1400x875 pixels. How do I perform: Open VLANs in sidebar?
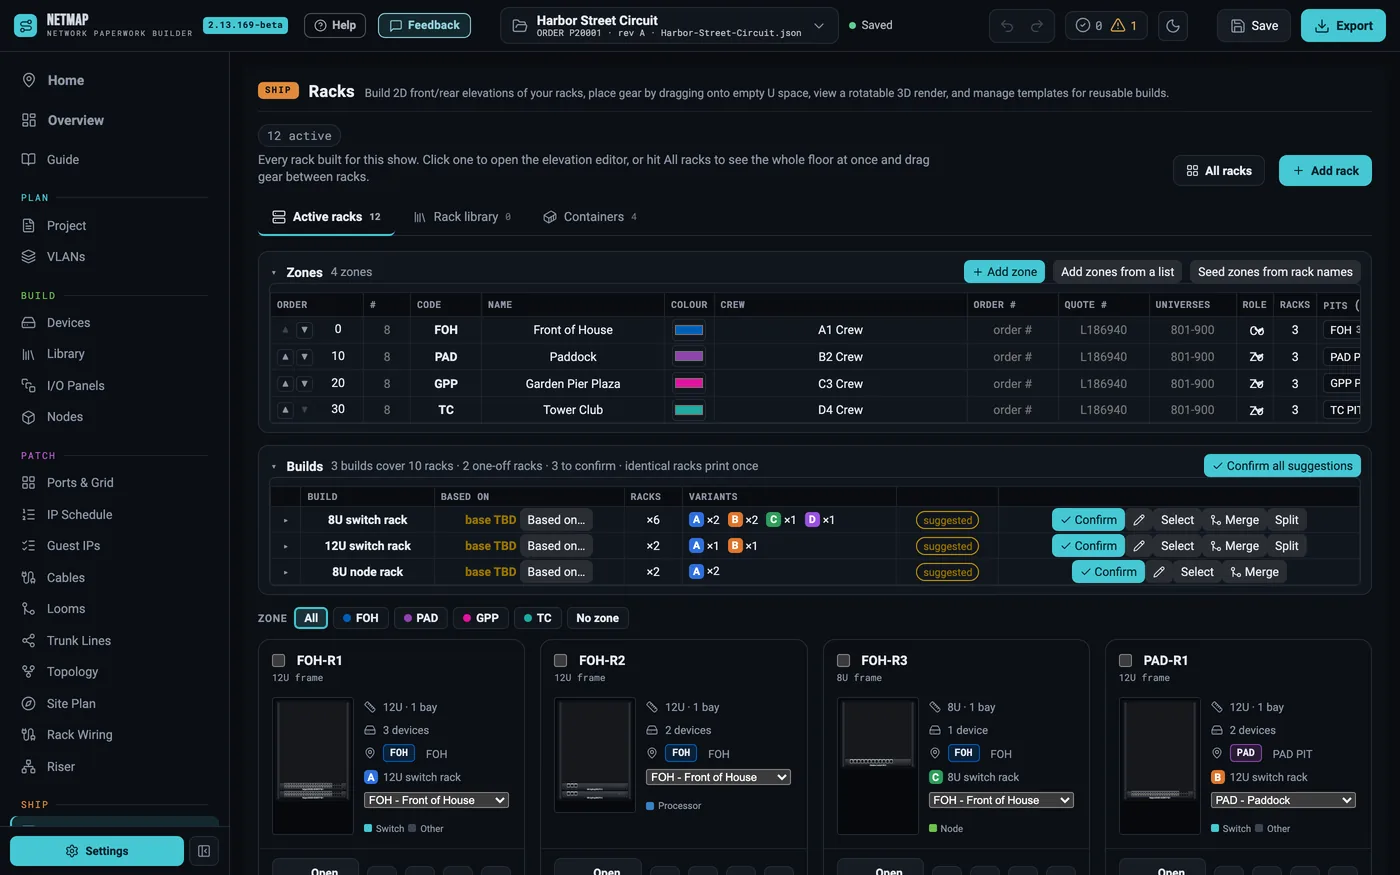coord(66,257)
